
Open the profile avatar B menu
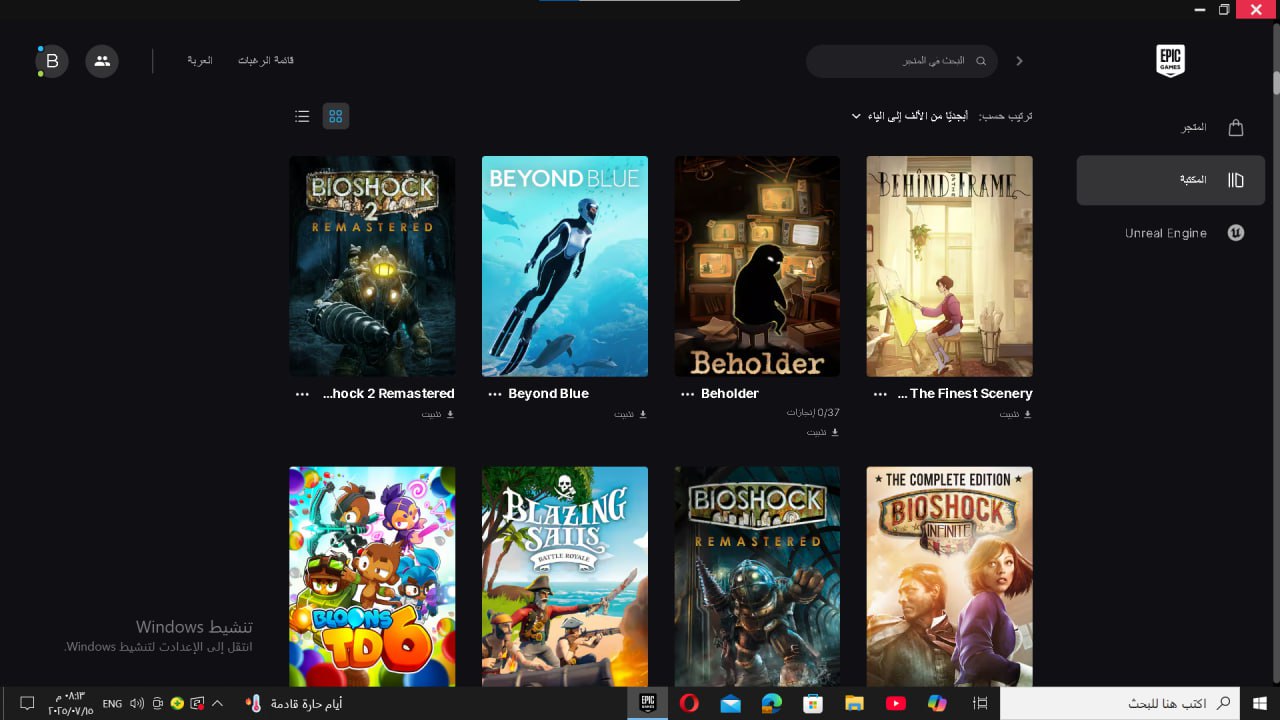point(52,61)
